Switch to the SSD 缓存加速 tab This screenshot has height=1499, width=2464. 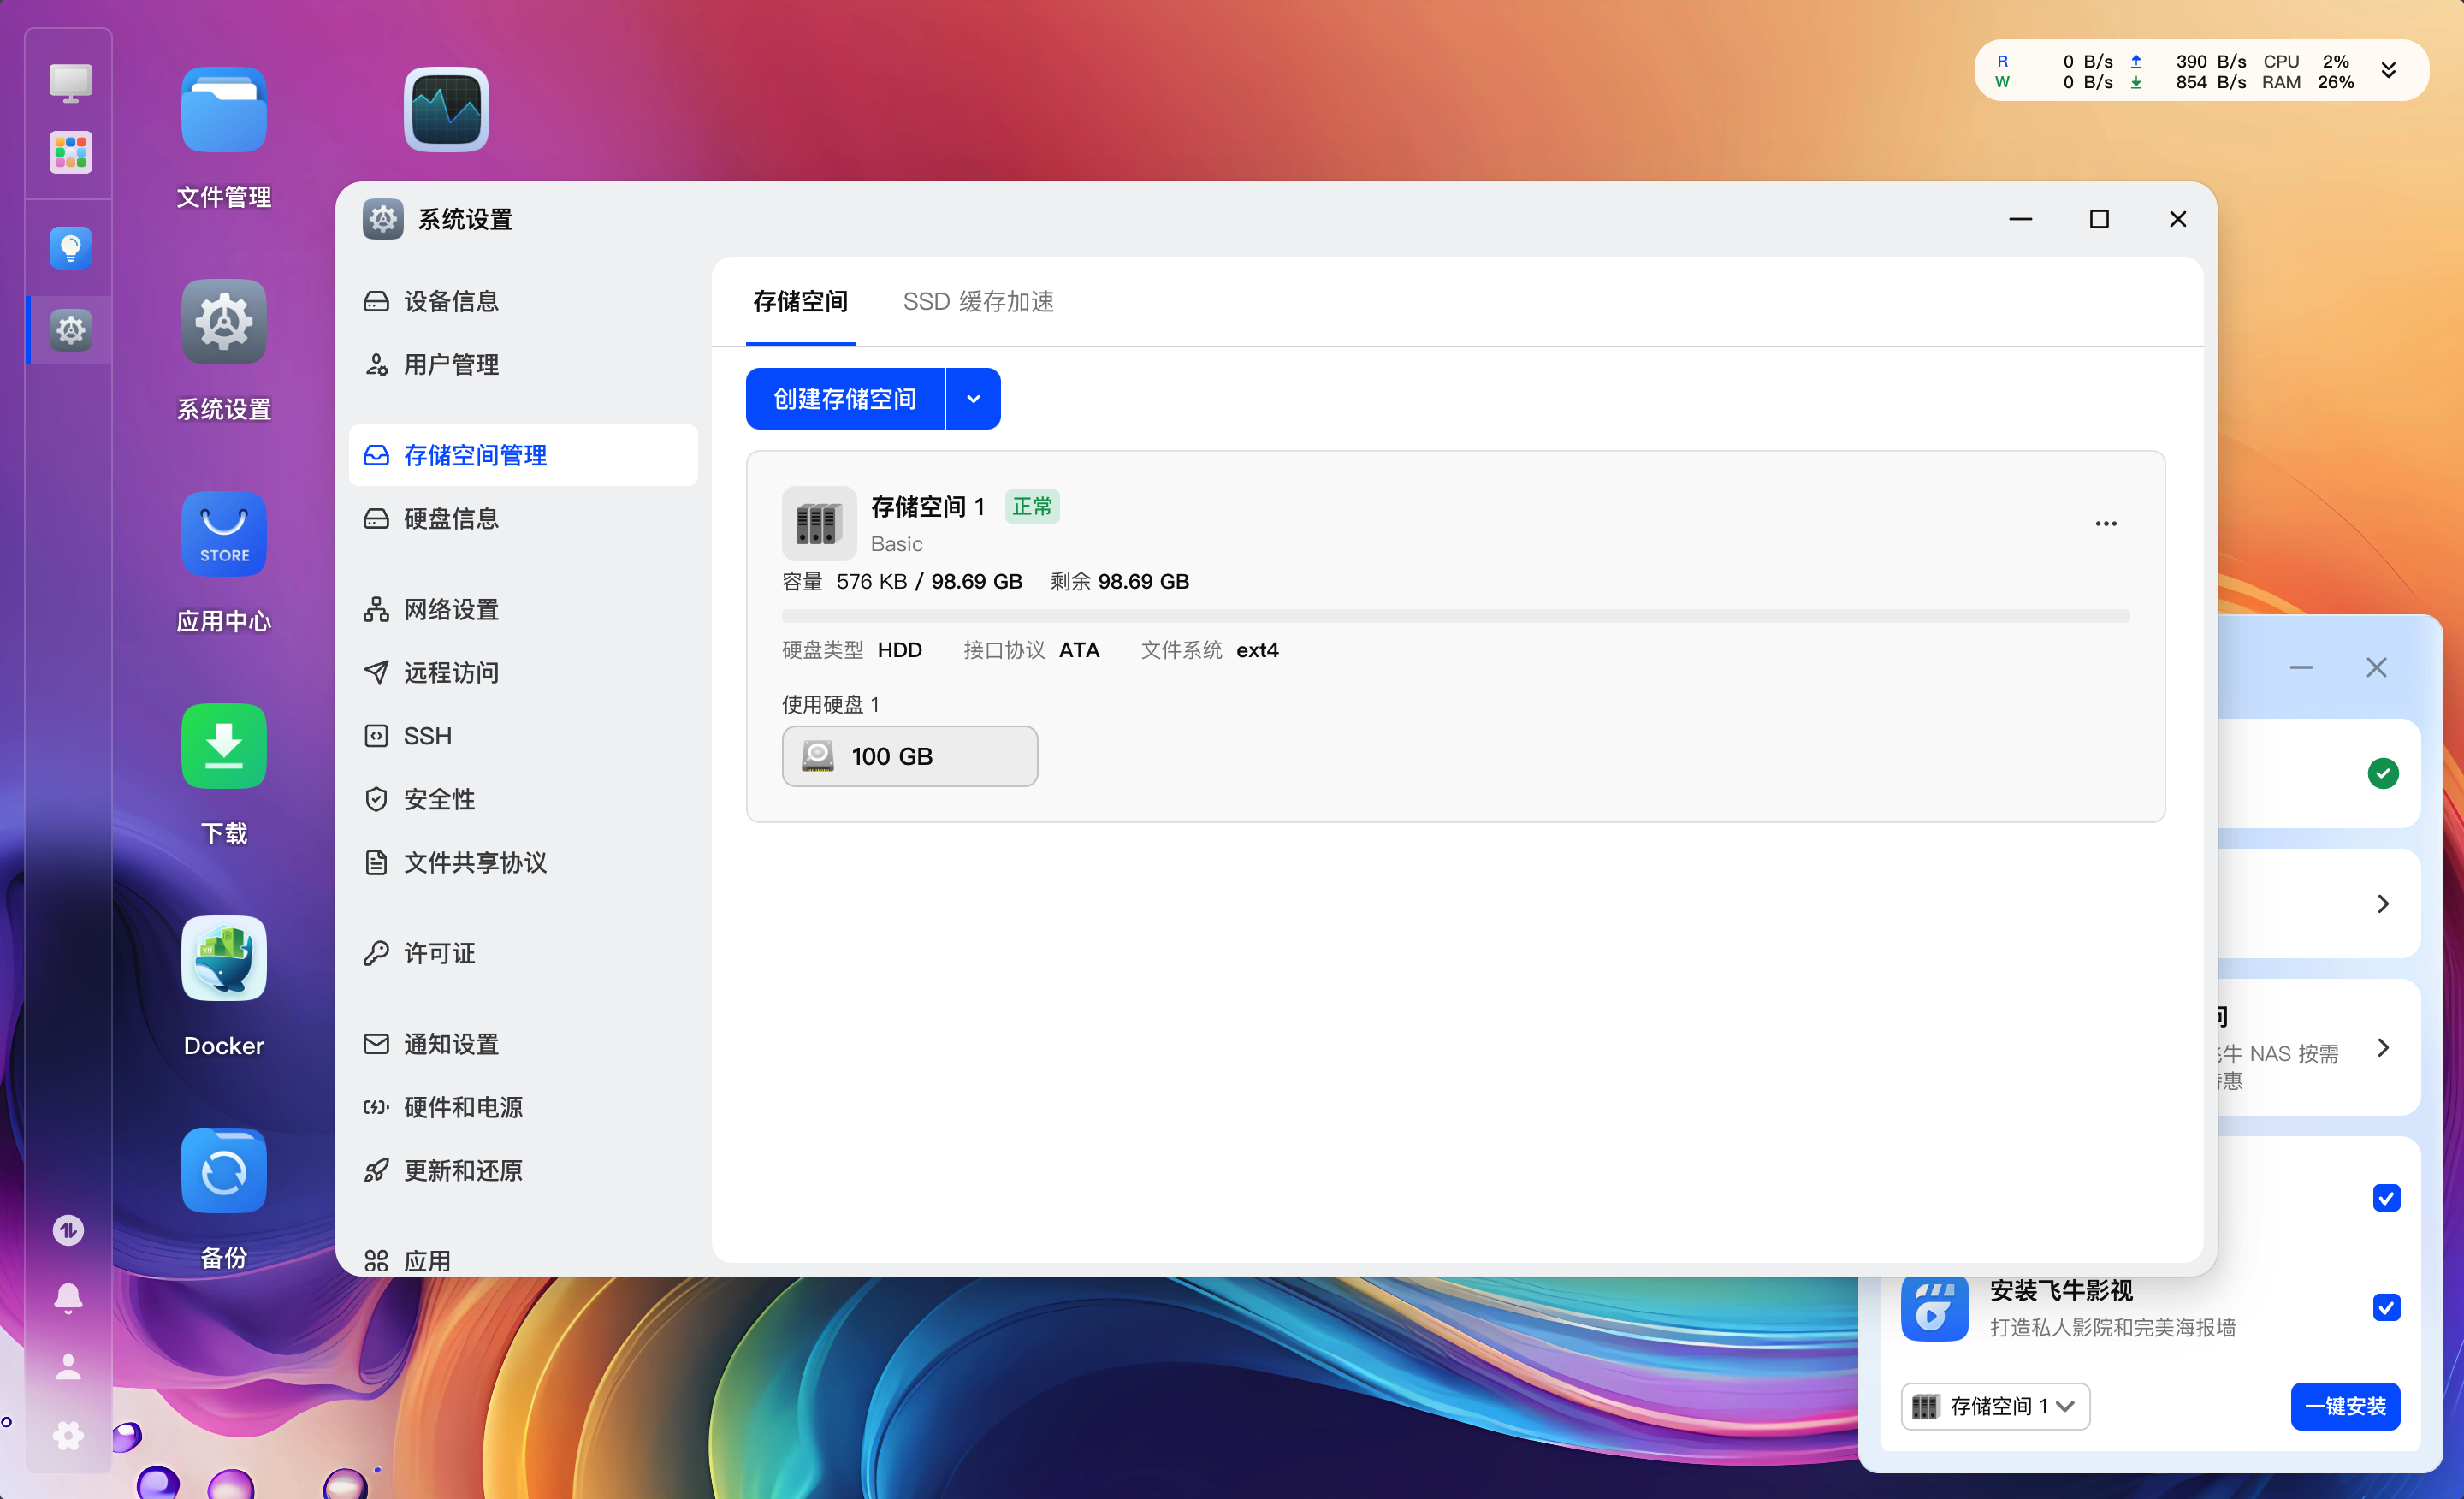(977, 302)
